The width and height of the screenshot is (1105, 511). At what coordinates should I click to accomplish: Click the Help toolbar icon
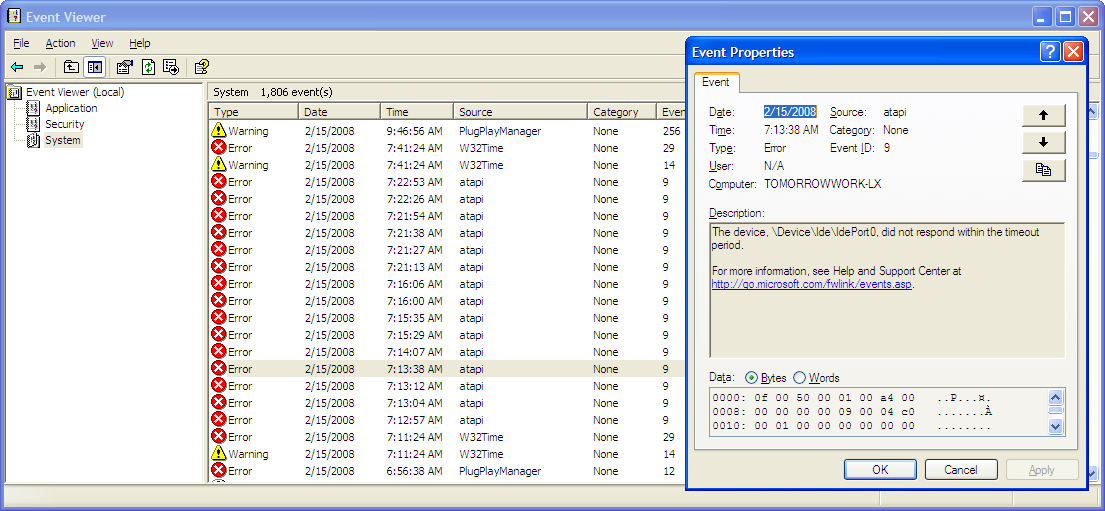point(202,67)
